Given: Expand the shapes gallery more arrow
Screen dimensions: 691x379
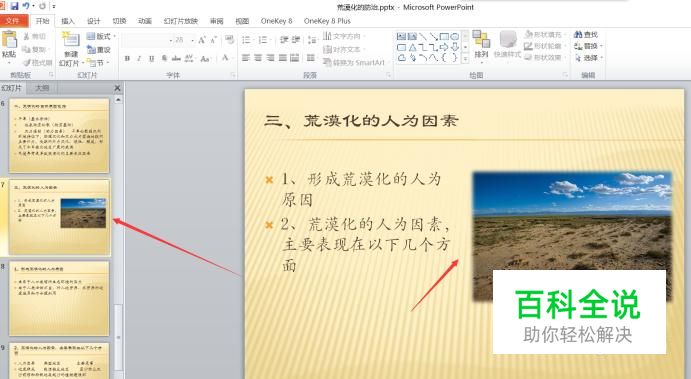Looking at the screenshot, I should 465,58.
